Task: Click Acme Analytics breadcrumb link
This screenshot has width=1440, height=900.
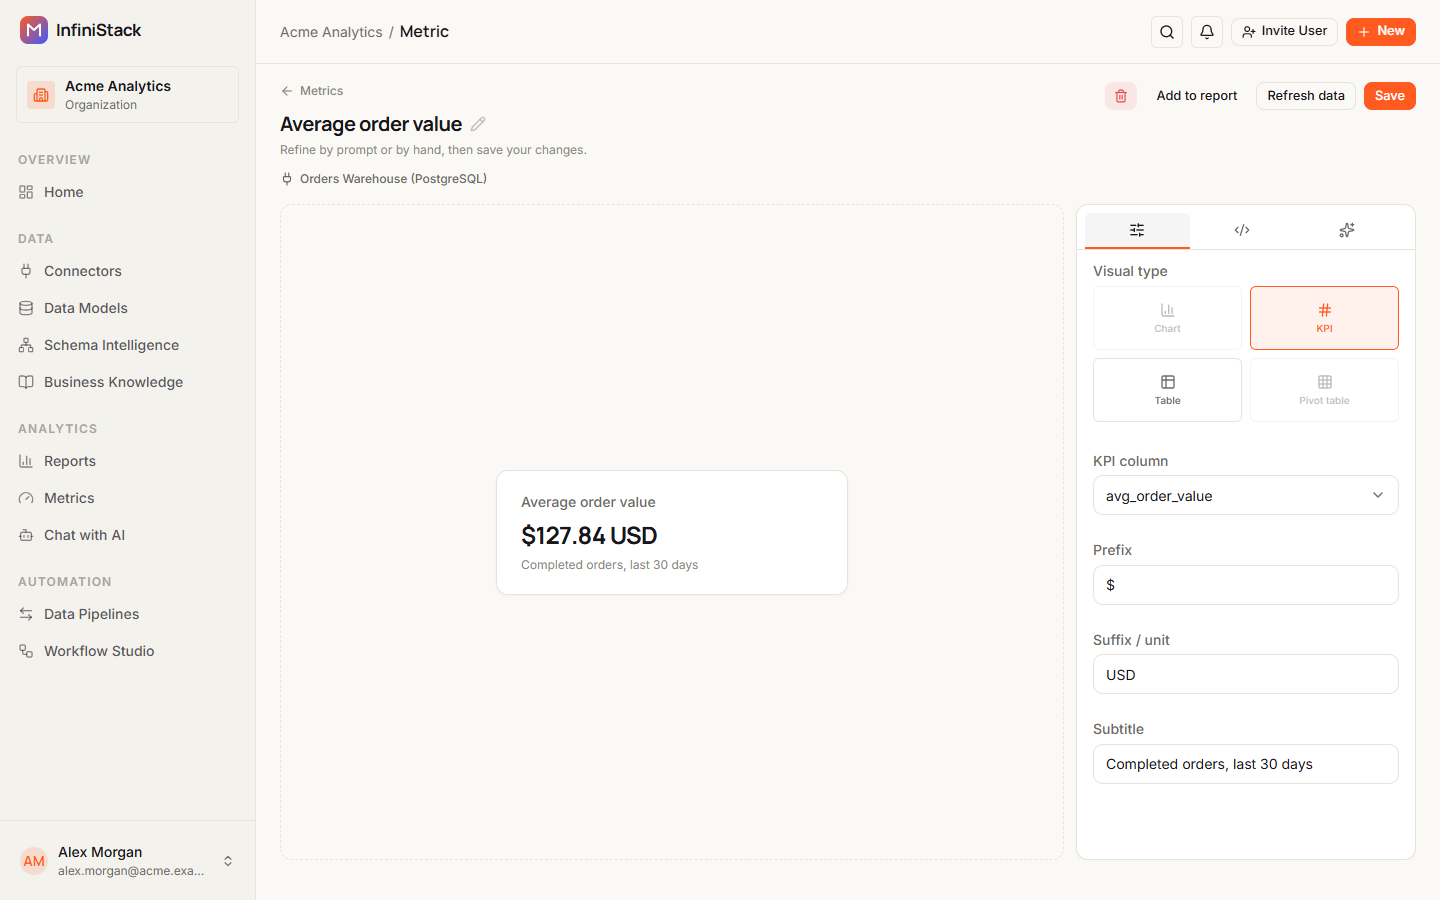Action: coord(331,32)
